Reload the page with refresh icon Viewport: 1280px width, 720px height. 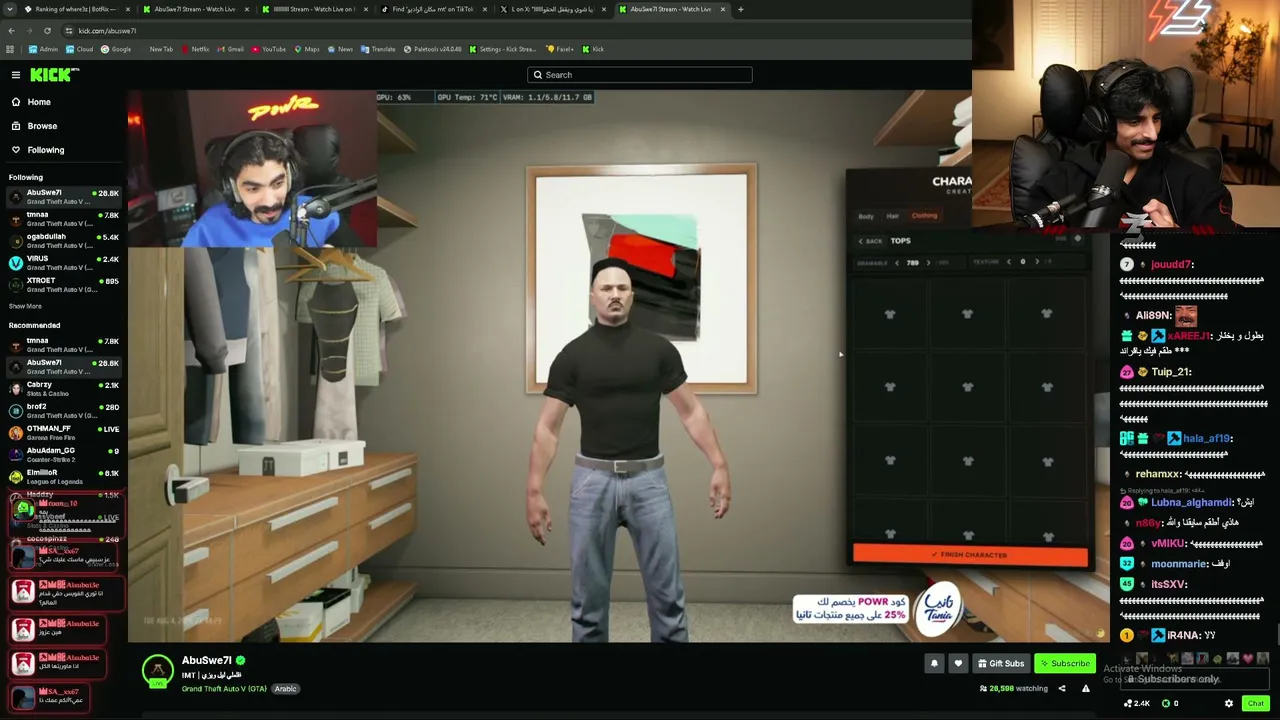point(47,31)
